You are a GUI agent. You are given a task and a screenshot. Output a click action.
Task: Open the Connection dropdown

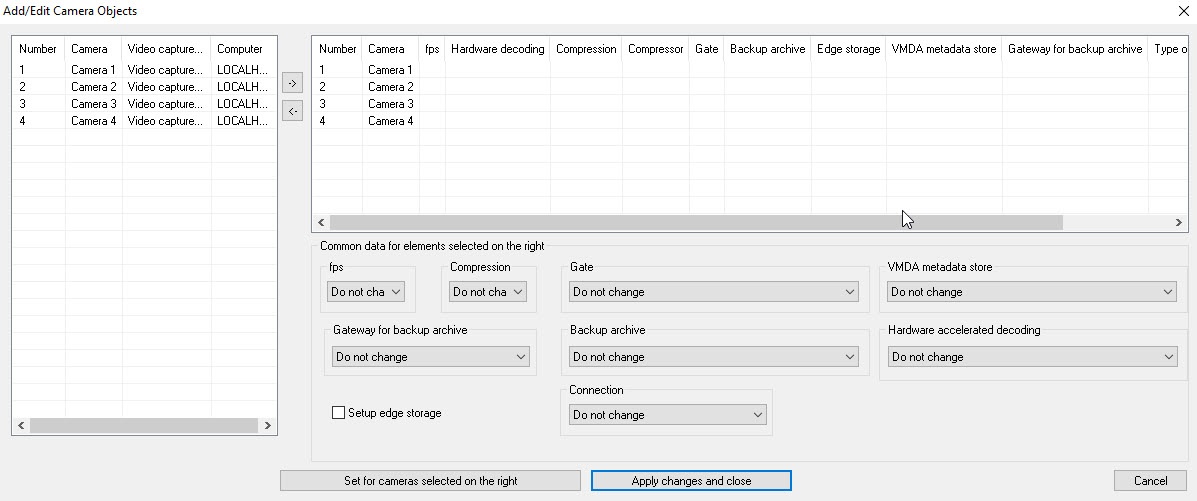pyautogui.click(x=667, y=415)
